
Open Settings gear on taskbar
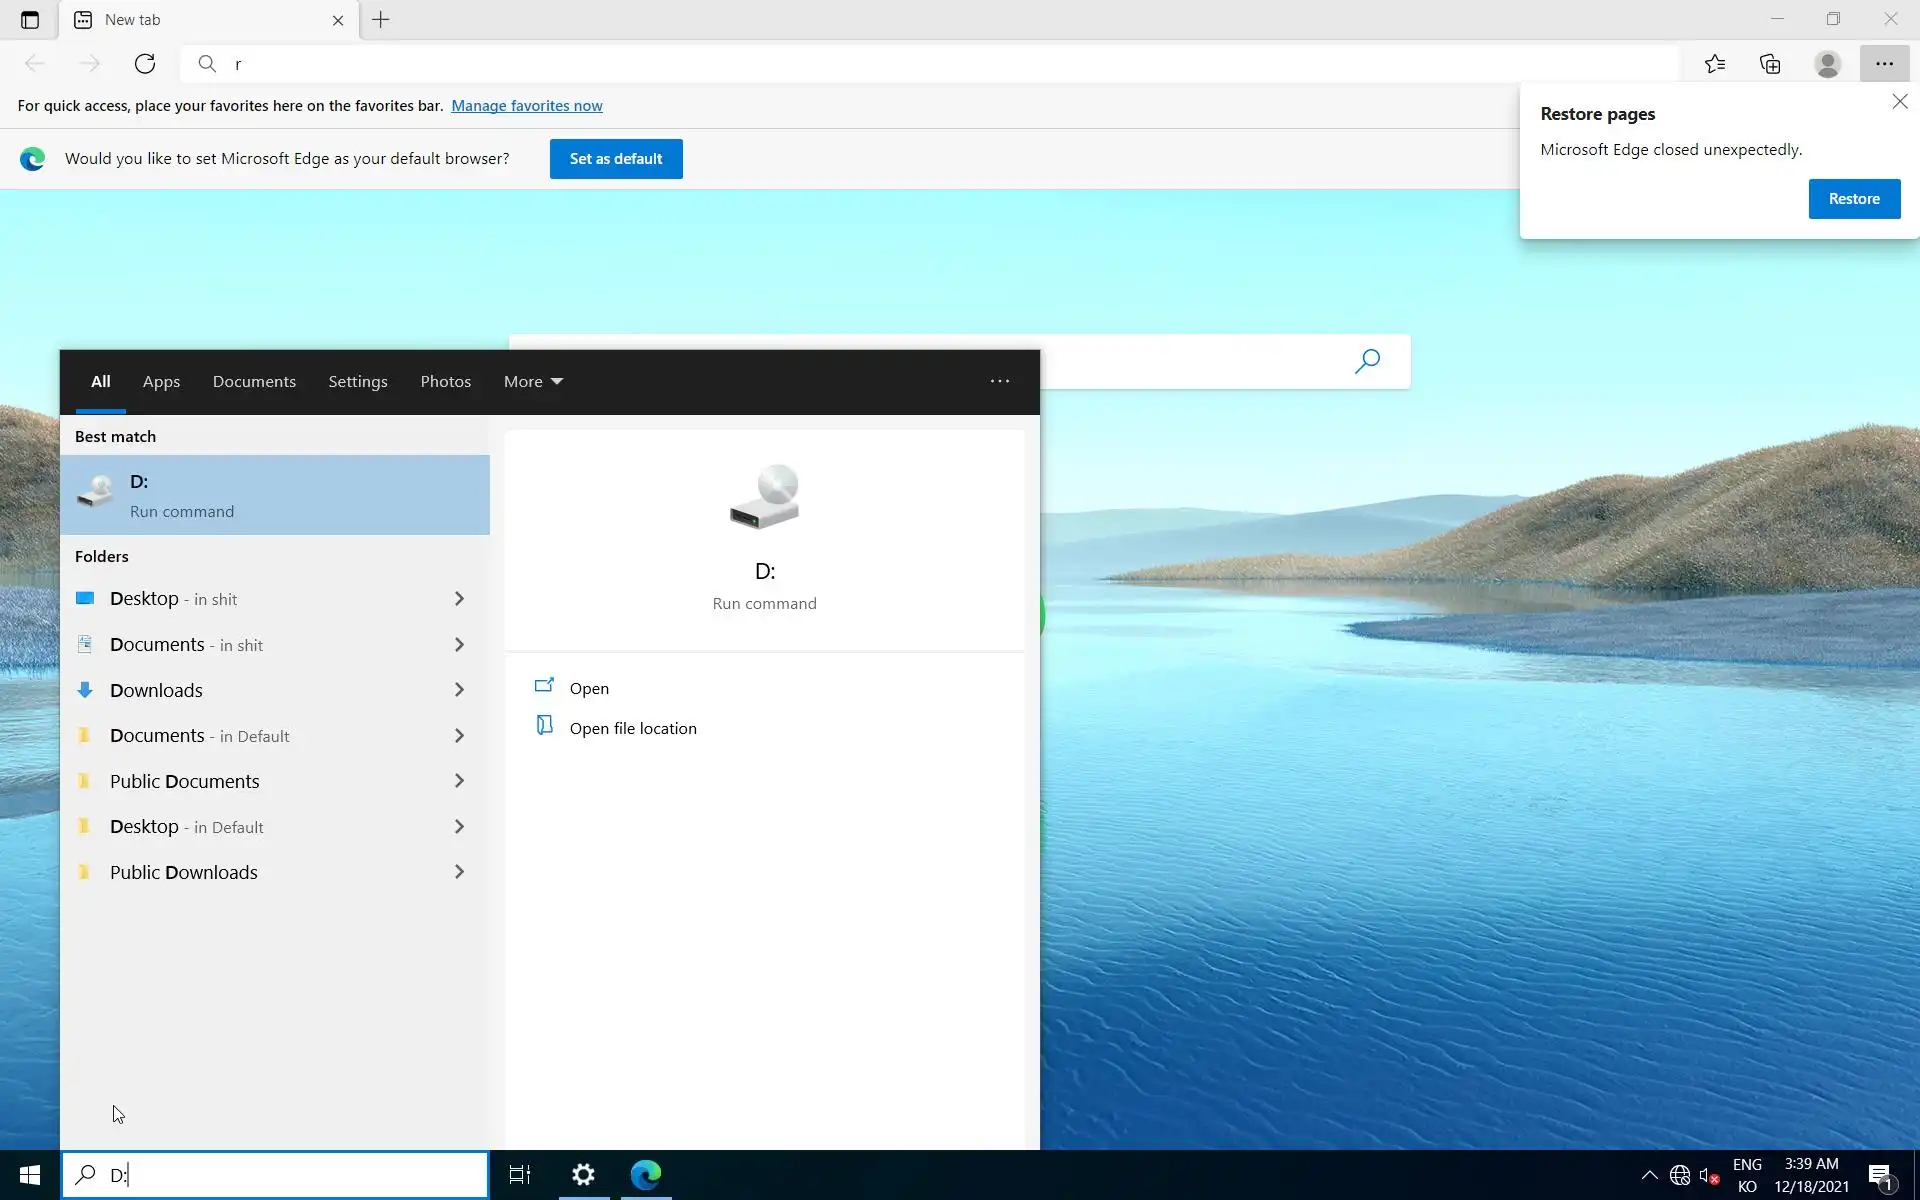click(x=583, y=1175)
